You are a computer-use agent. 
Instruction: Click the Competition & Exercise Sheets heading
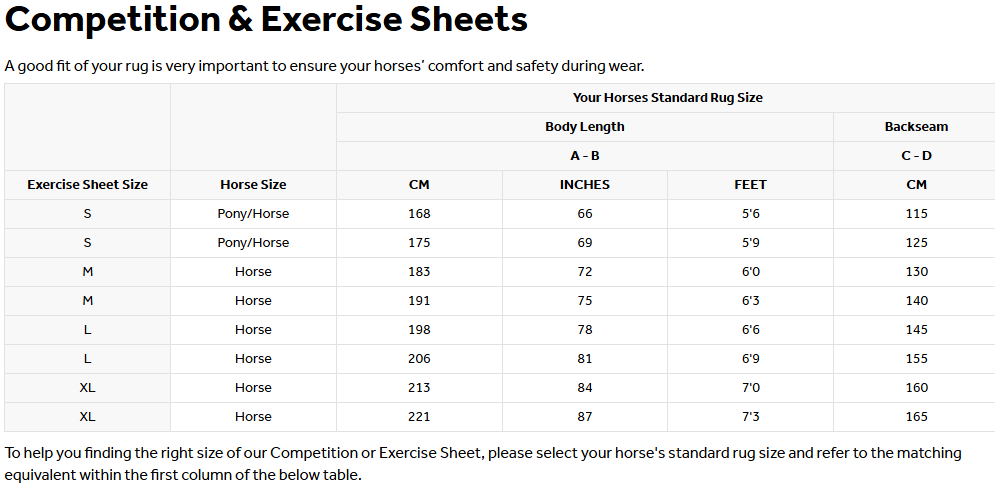[x=266, y=19]
